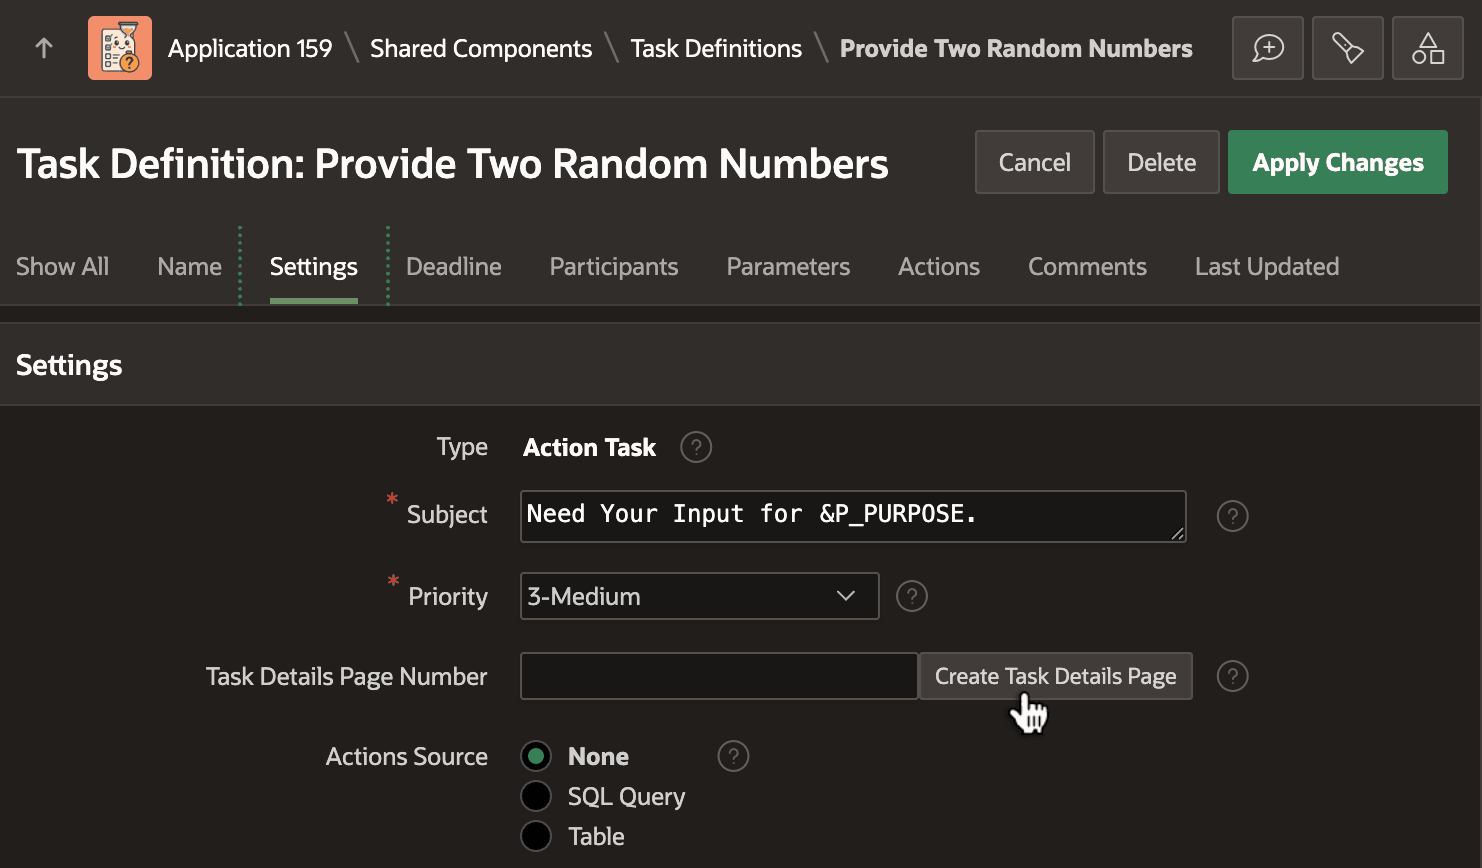
Task: Open the Participants tab
Action: [x=614, y=266]
